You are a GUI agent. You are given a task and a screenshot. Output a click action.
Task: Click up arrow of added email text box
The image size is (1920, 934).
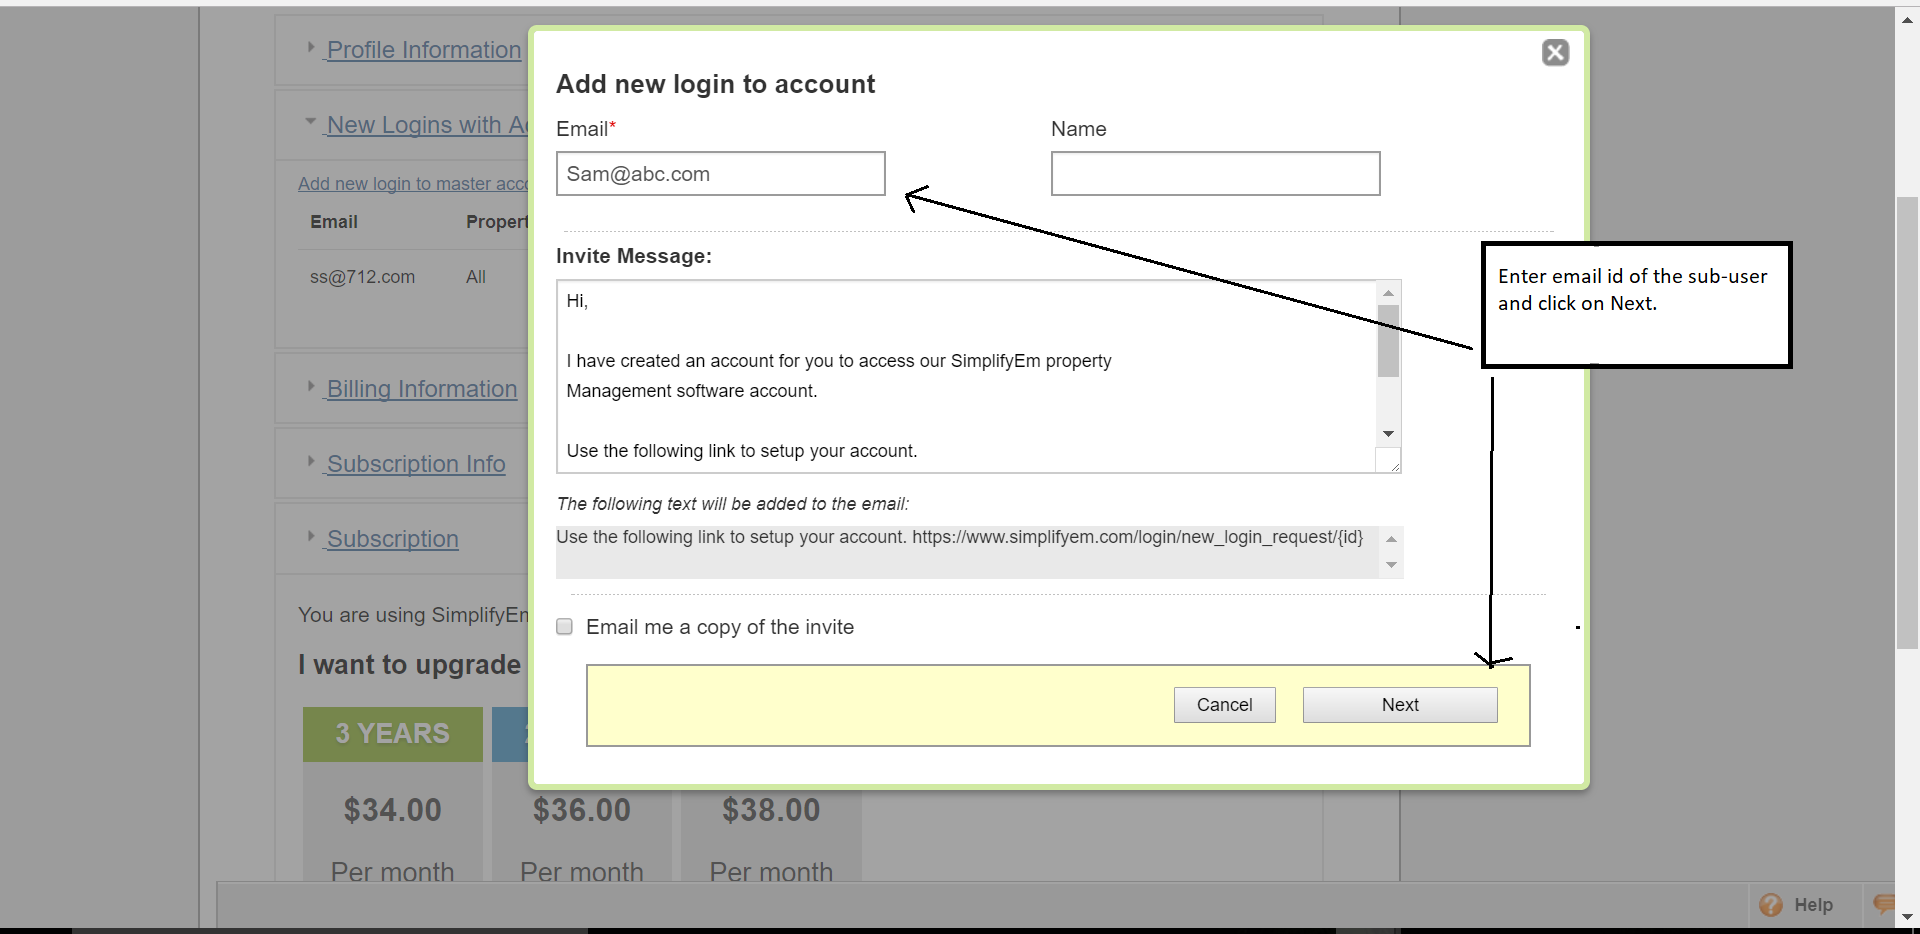click(x=1391, y=539)
